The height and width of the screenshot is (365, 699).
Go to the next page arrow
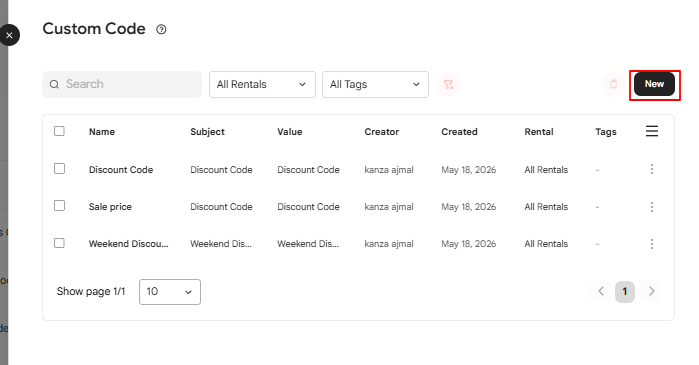[x=651, y=291]
